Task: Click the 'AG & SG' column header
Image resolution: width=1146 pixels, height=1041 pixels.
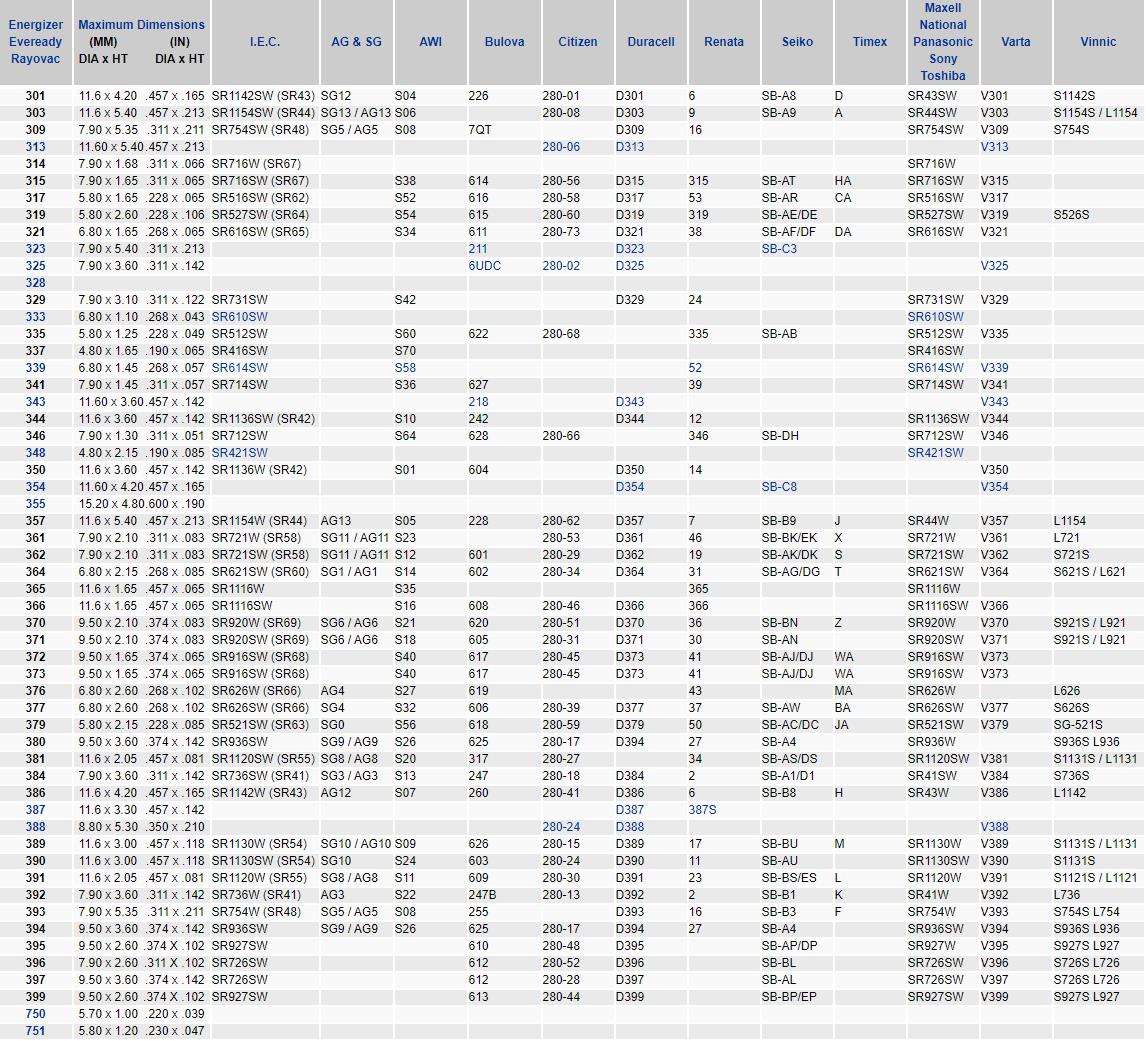Action: (356, 42)
